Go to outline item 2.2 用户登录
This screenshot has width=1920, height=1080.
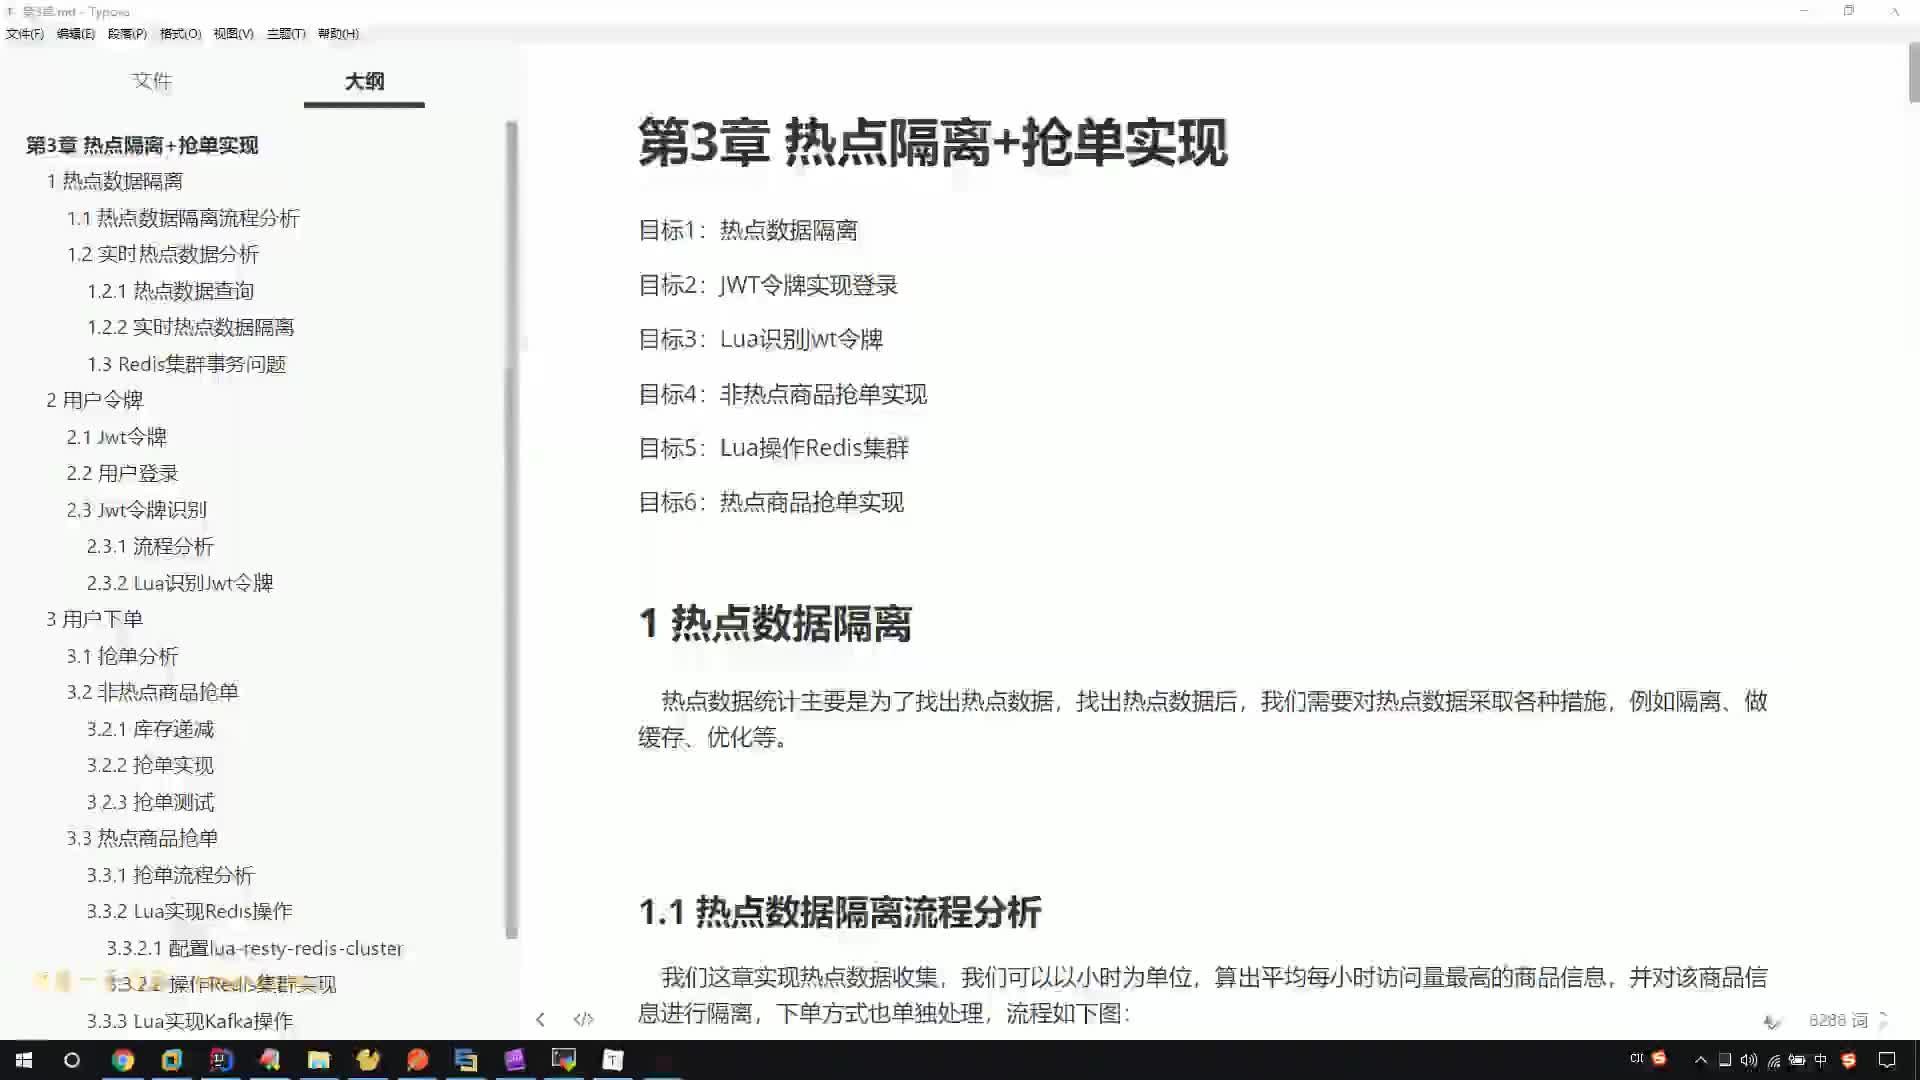pyautogui.click(x=122, y=473)
